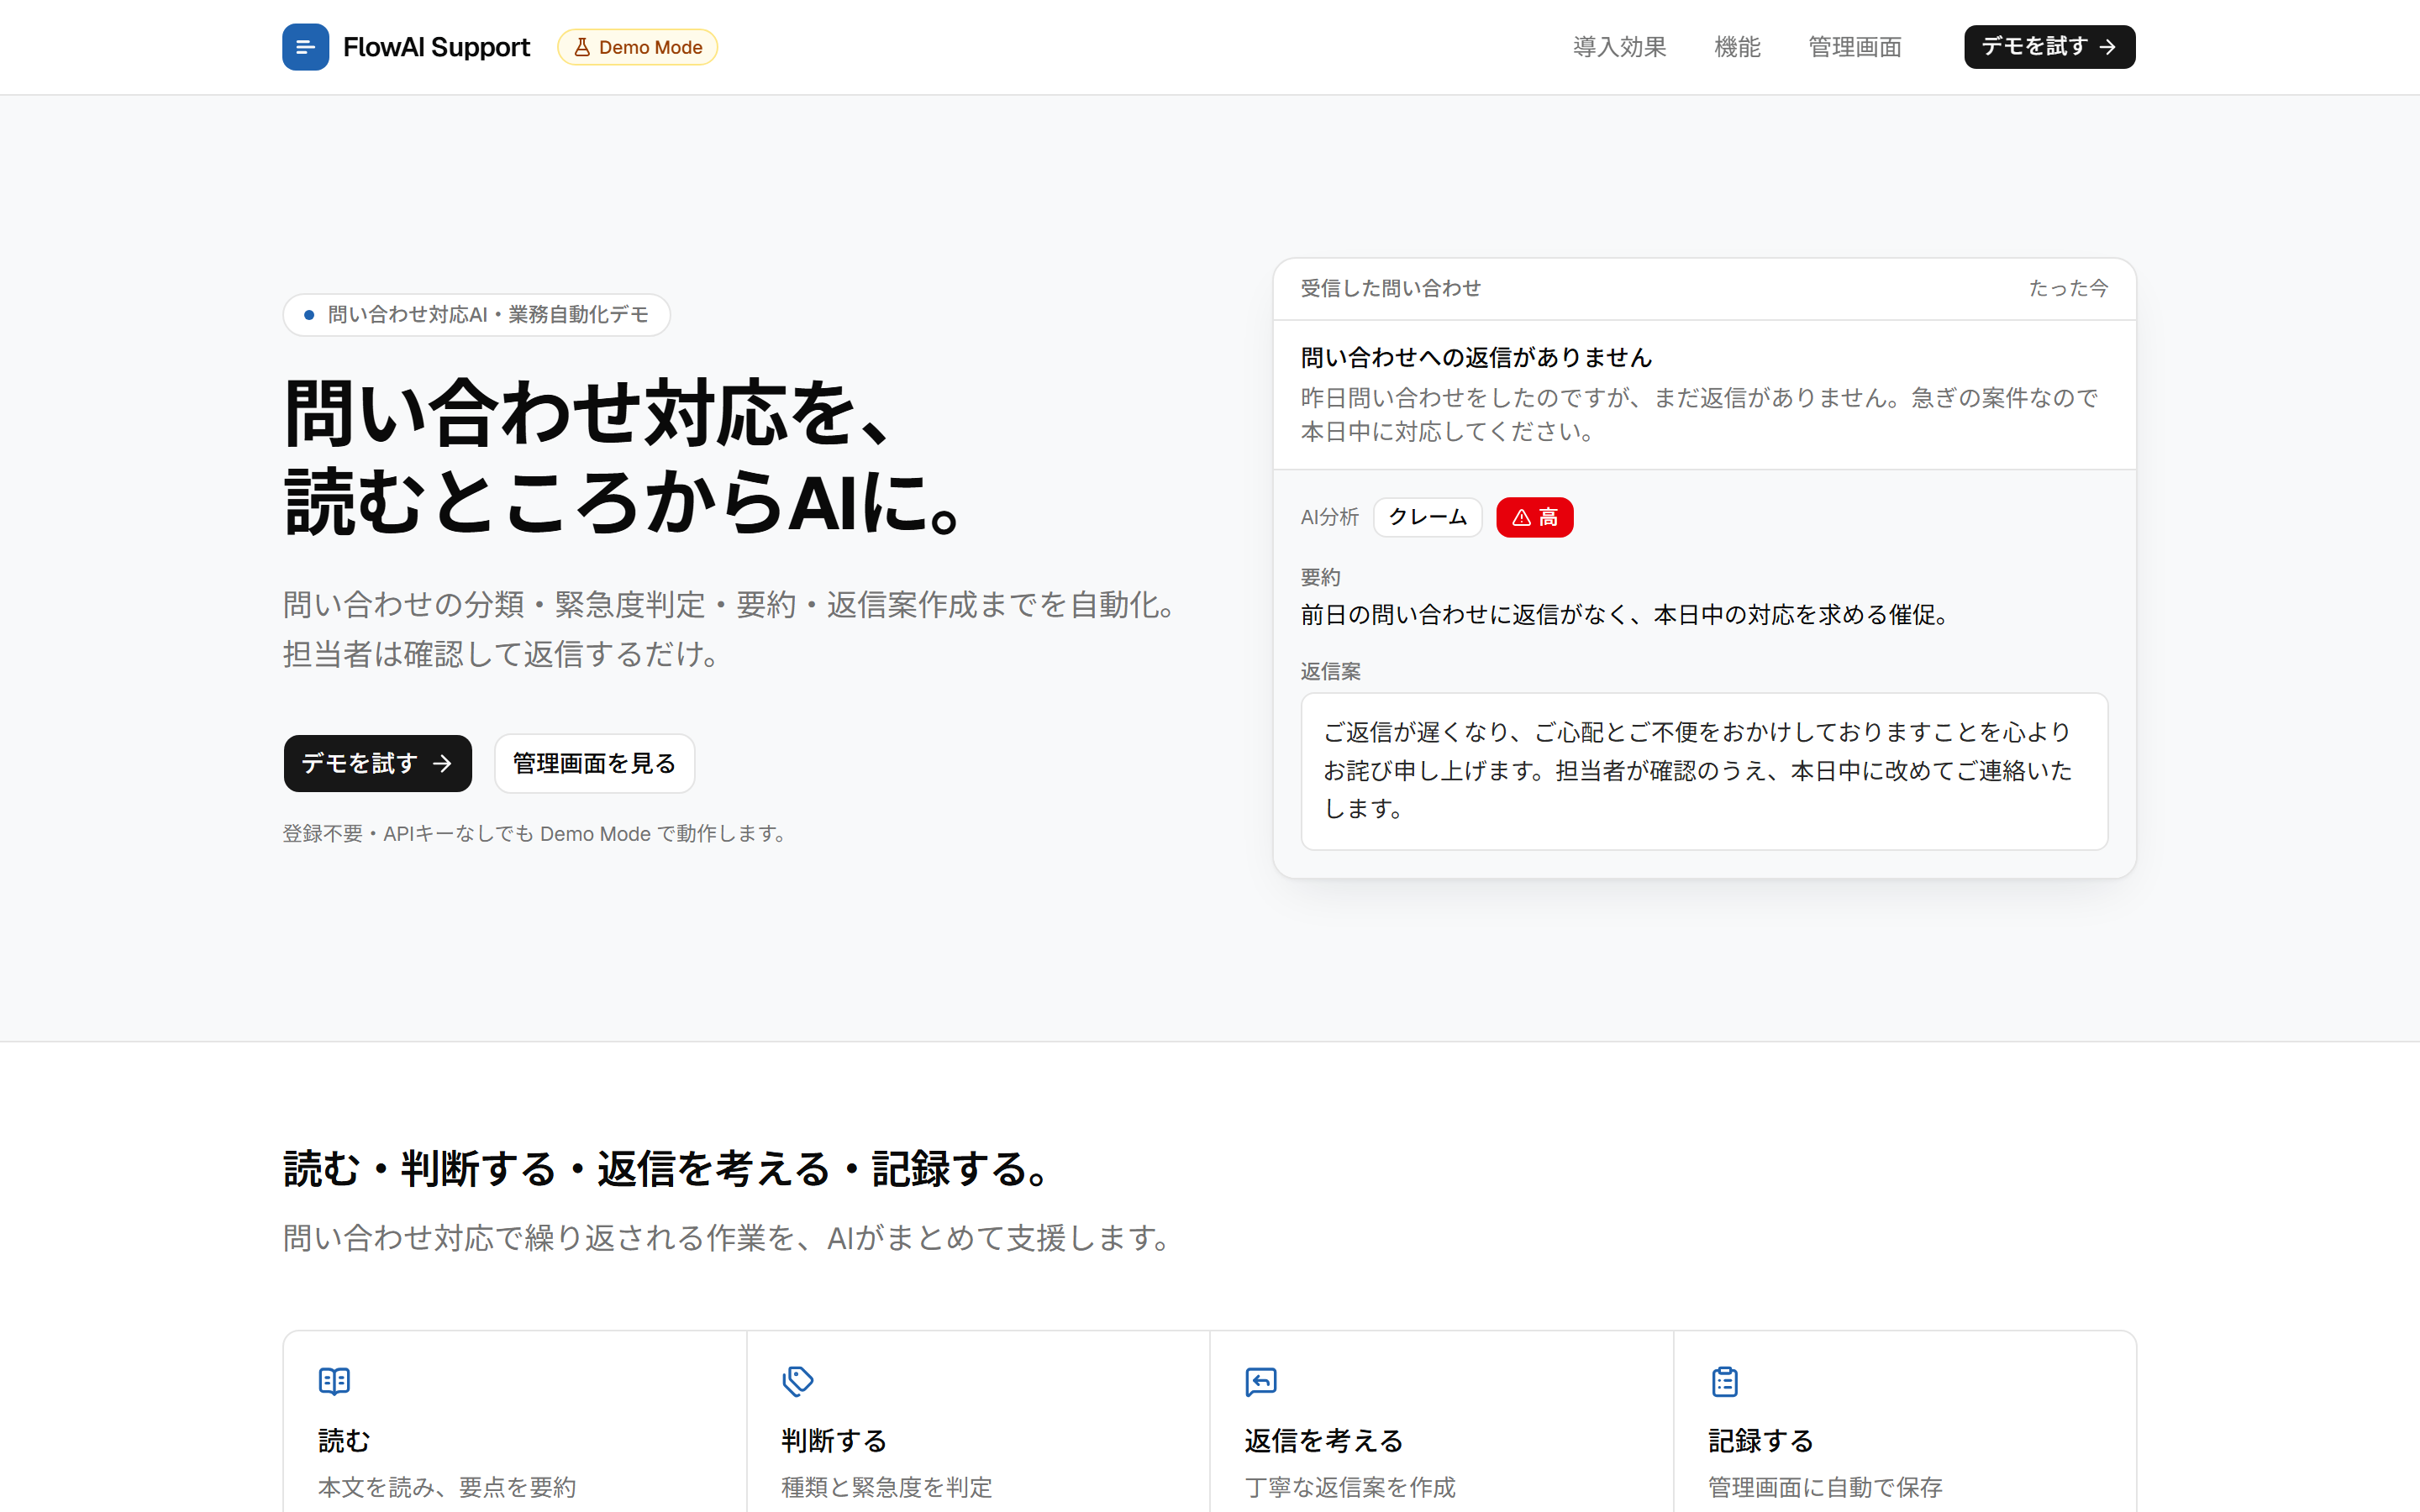2420x1512 pixels.
Task: Click the FlowAI Support brand name
Action: pos(436,47)
